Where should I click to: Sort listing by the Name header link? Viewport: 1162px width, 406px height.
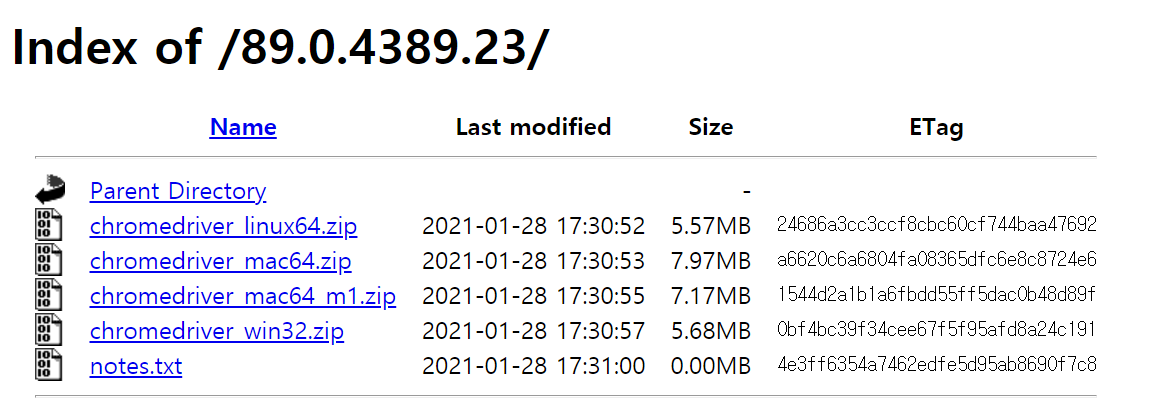[x=243, y=127]
